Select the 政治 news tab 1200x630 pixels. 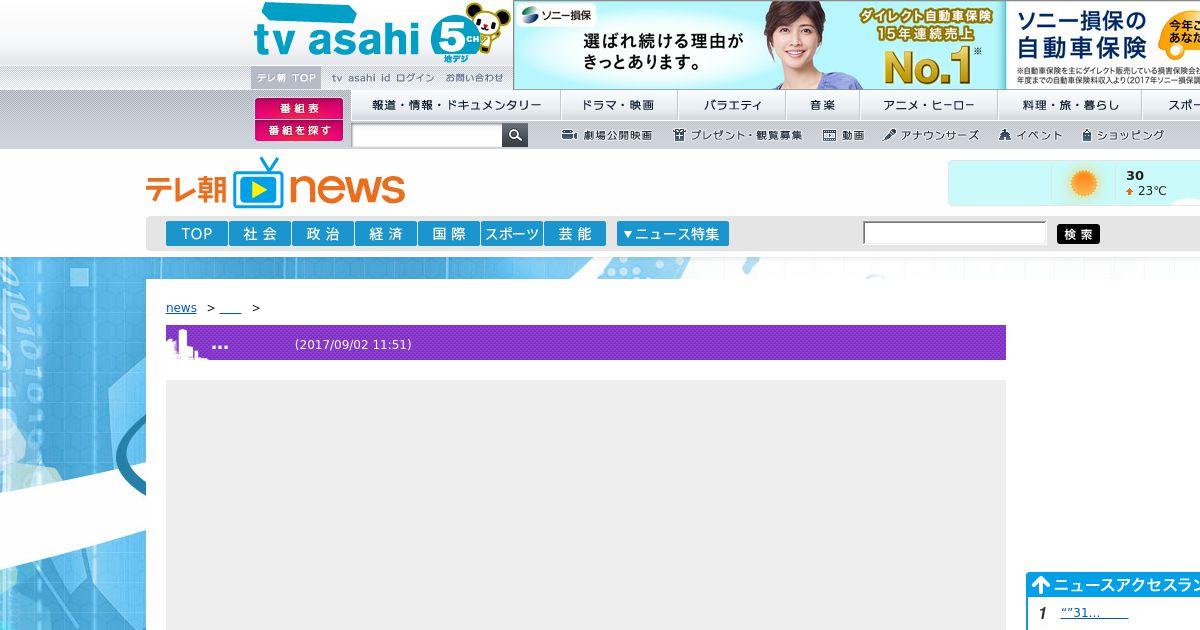(323, 234)
